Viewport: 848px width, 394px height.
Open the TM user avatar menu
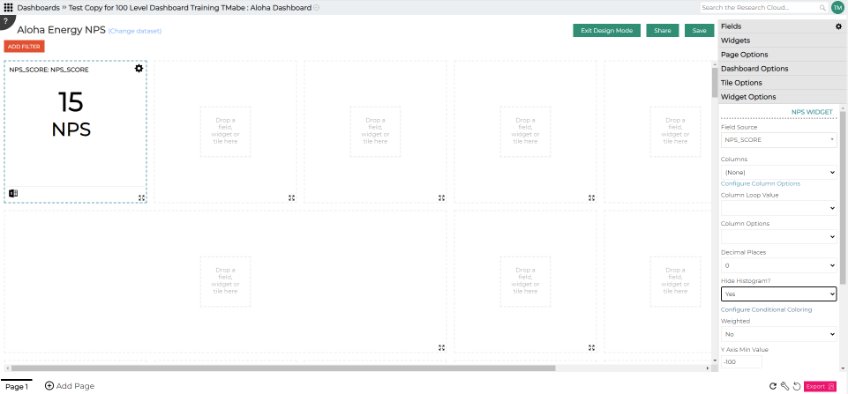point(837,8)
